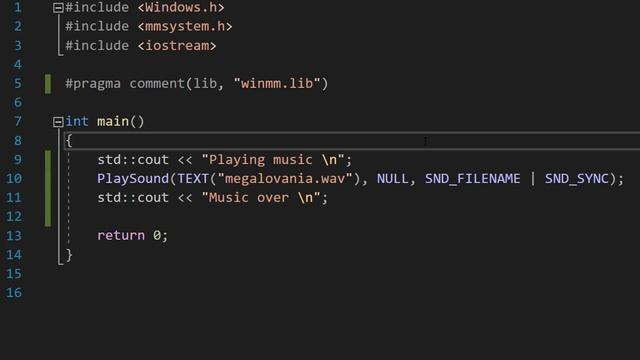Image resolution: width=640 pixels, height=360 pixels.
Task: Click on "winmm.lib" string
Action: tap(277, 84)
